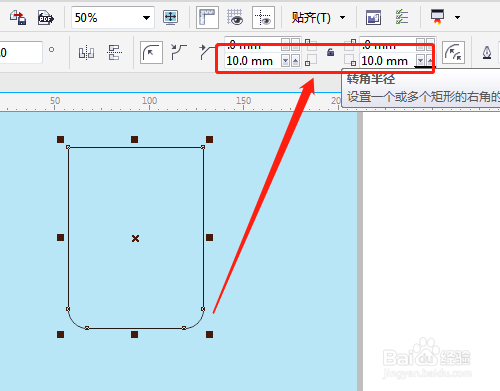This screenshot has width=500, height=391.
Task: Toggle the show guidelines button
Action: coord(263,17)
